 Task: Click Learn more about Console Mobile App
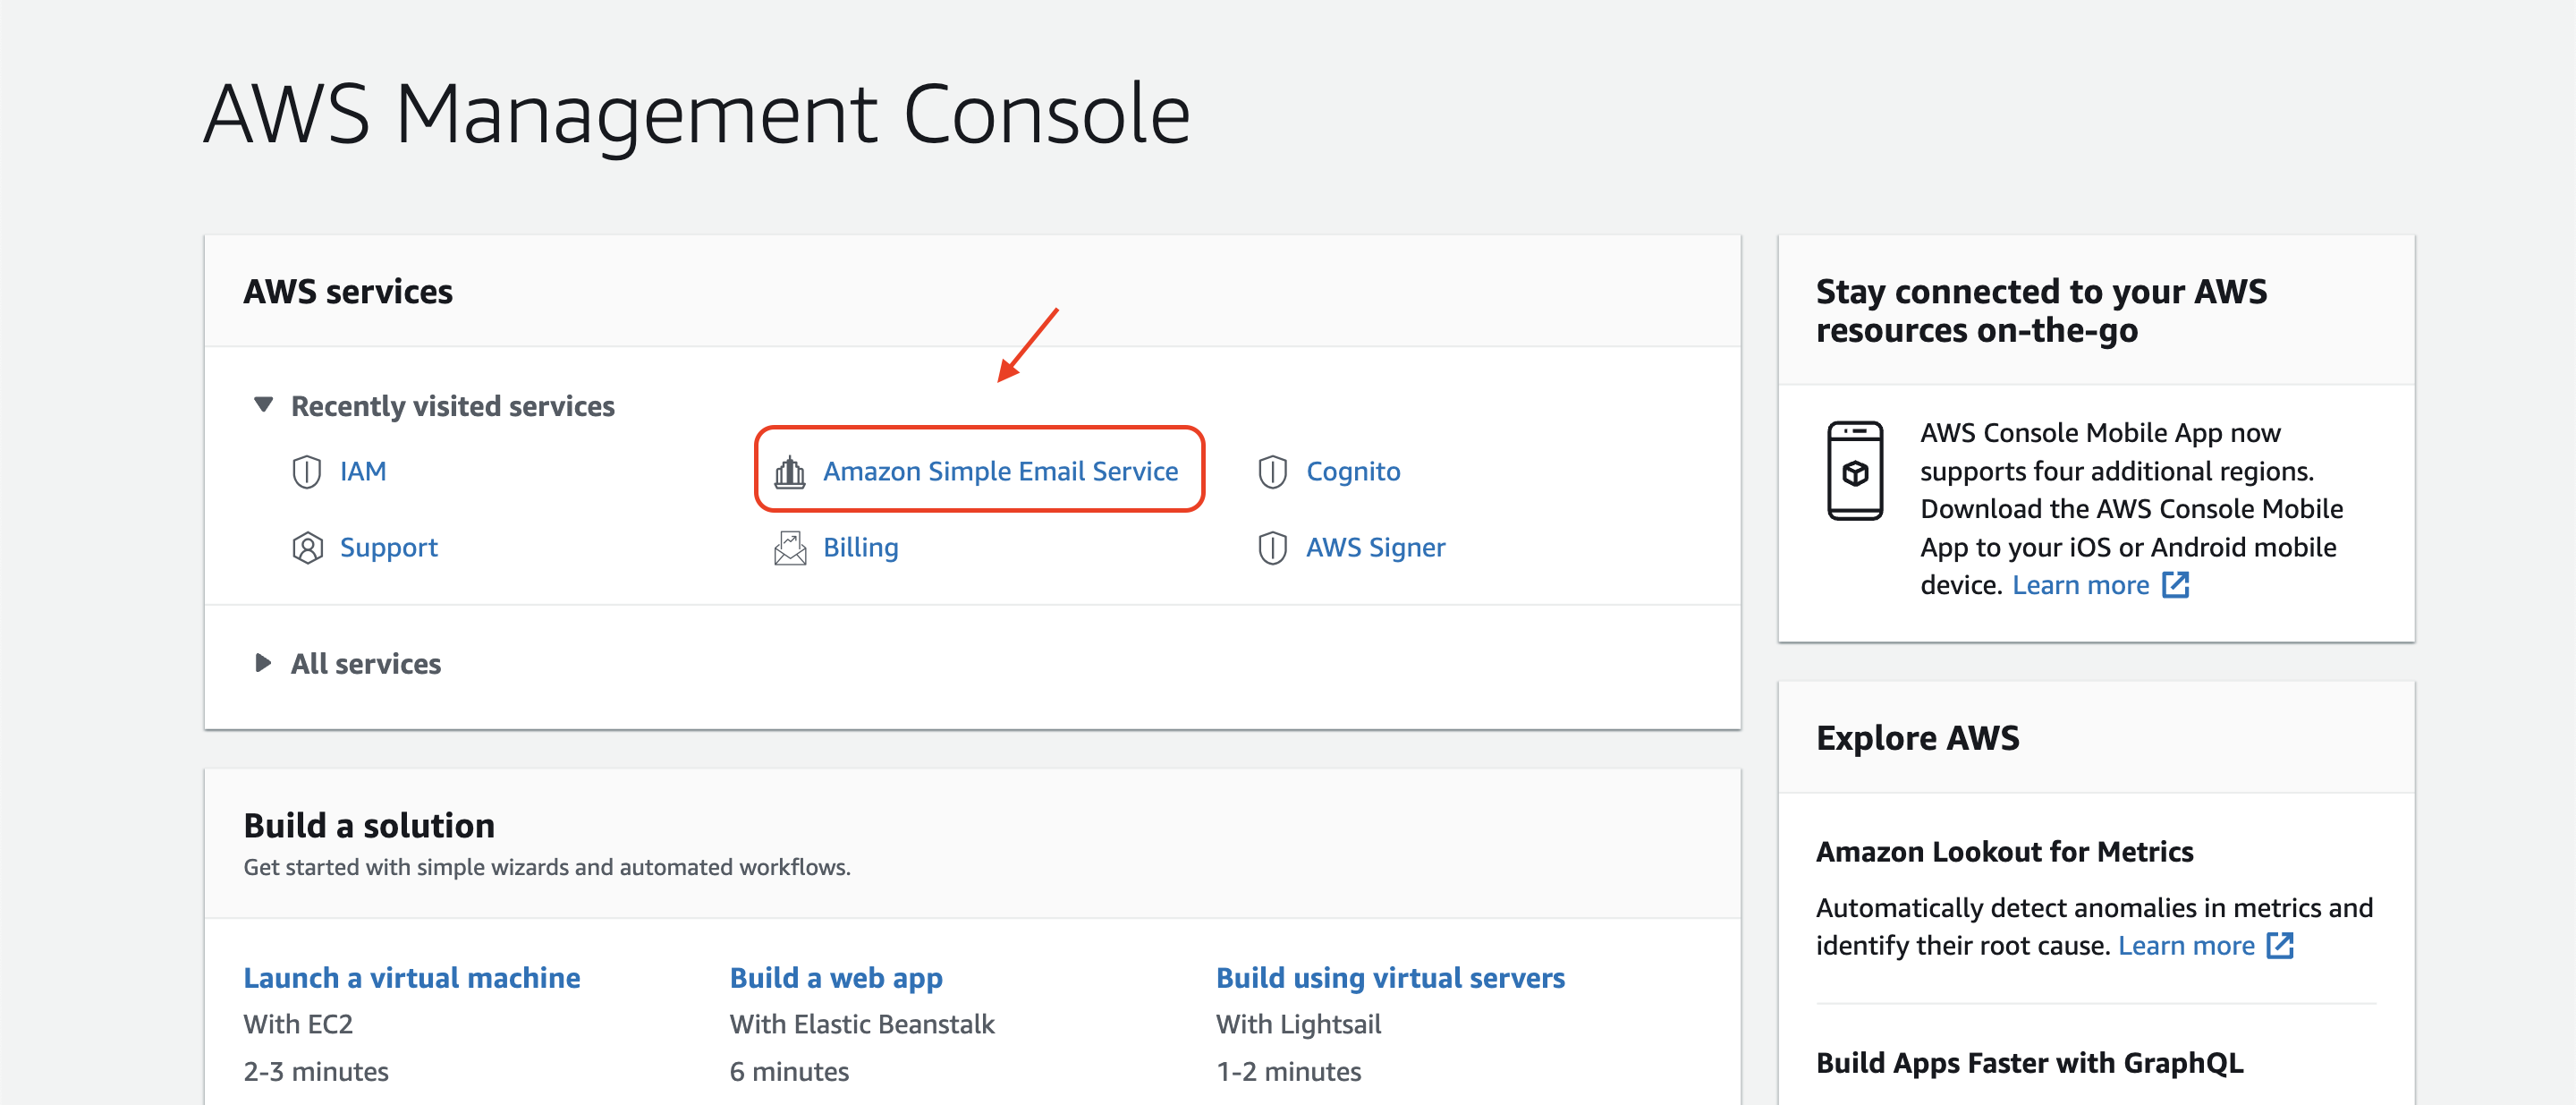(2080, 585)
